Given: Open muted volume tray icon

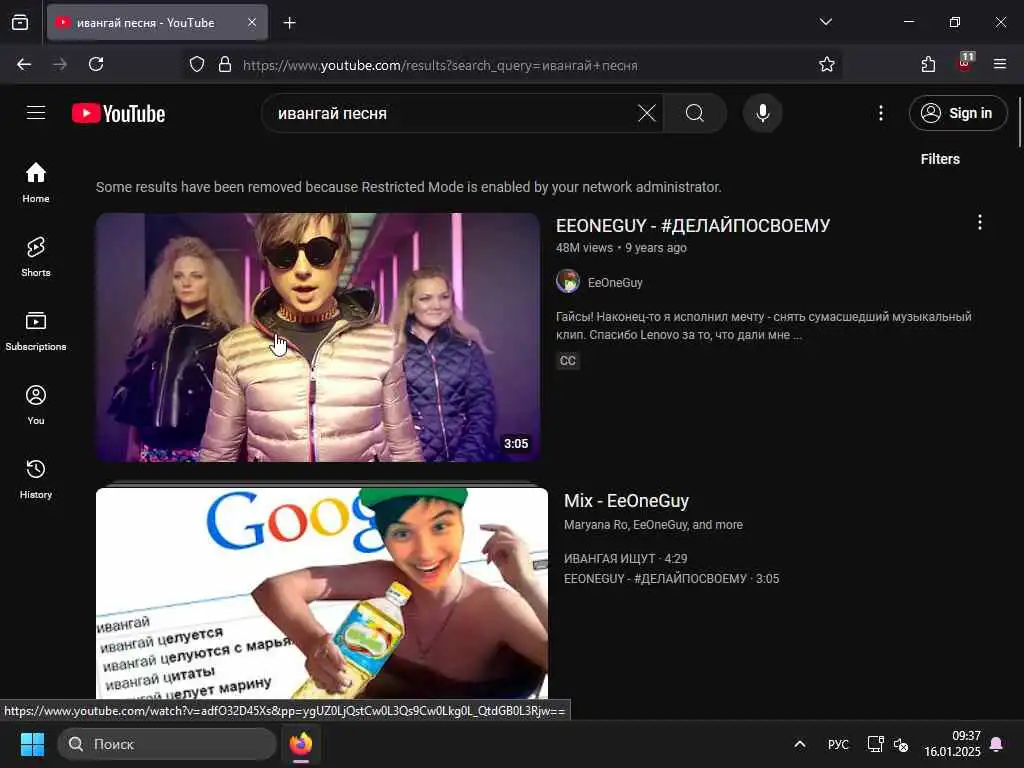Looking at the screenshot, I should click(x=901, y=744).
